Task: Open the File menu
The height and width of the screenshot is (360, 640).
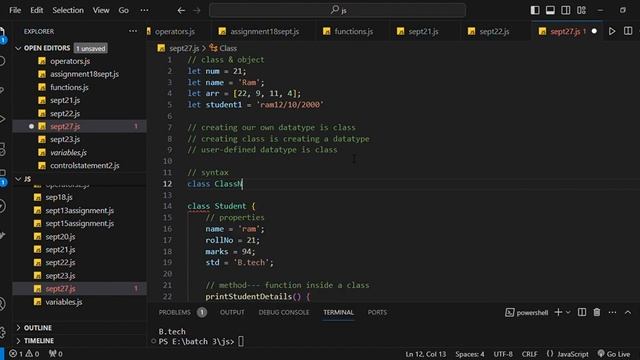Action: tap(15, 10)
